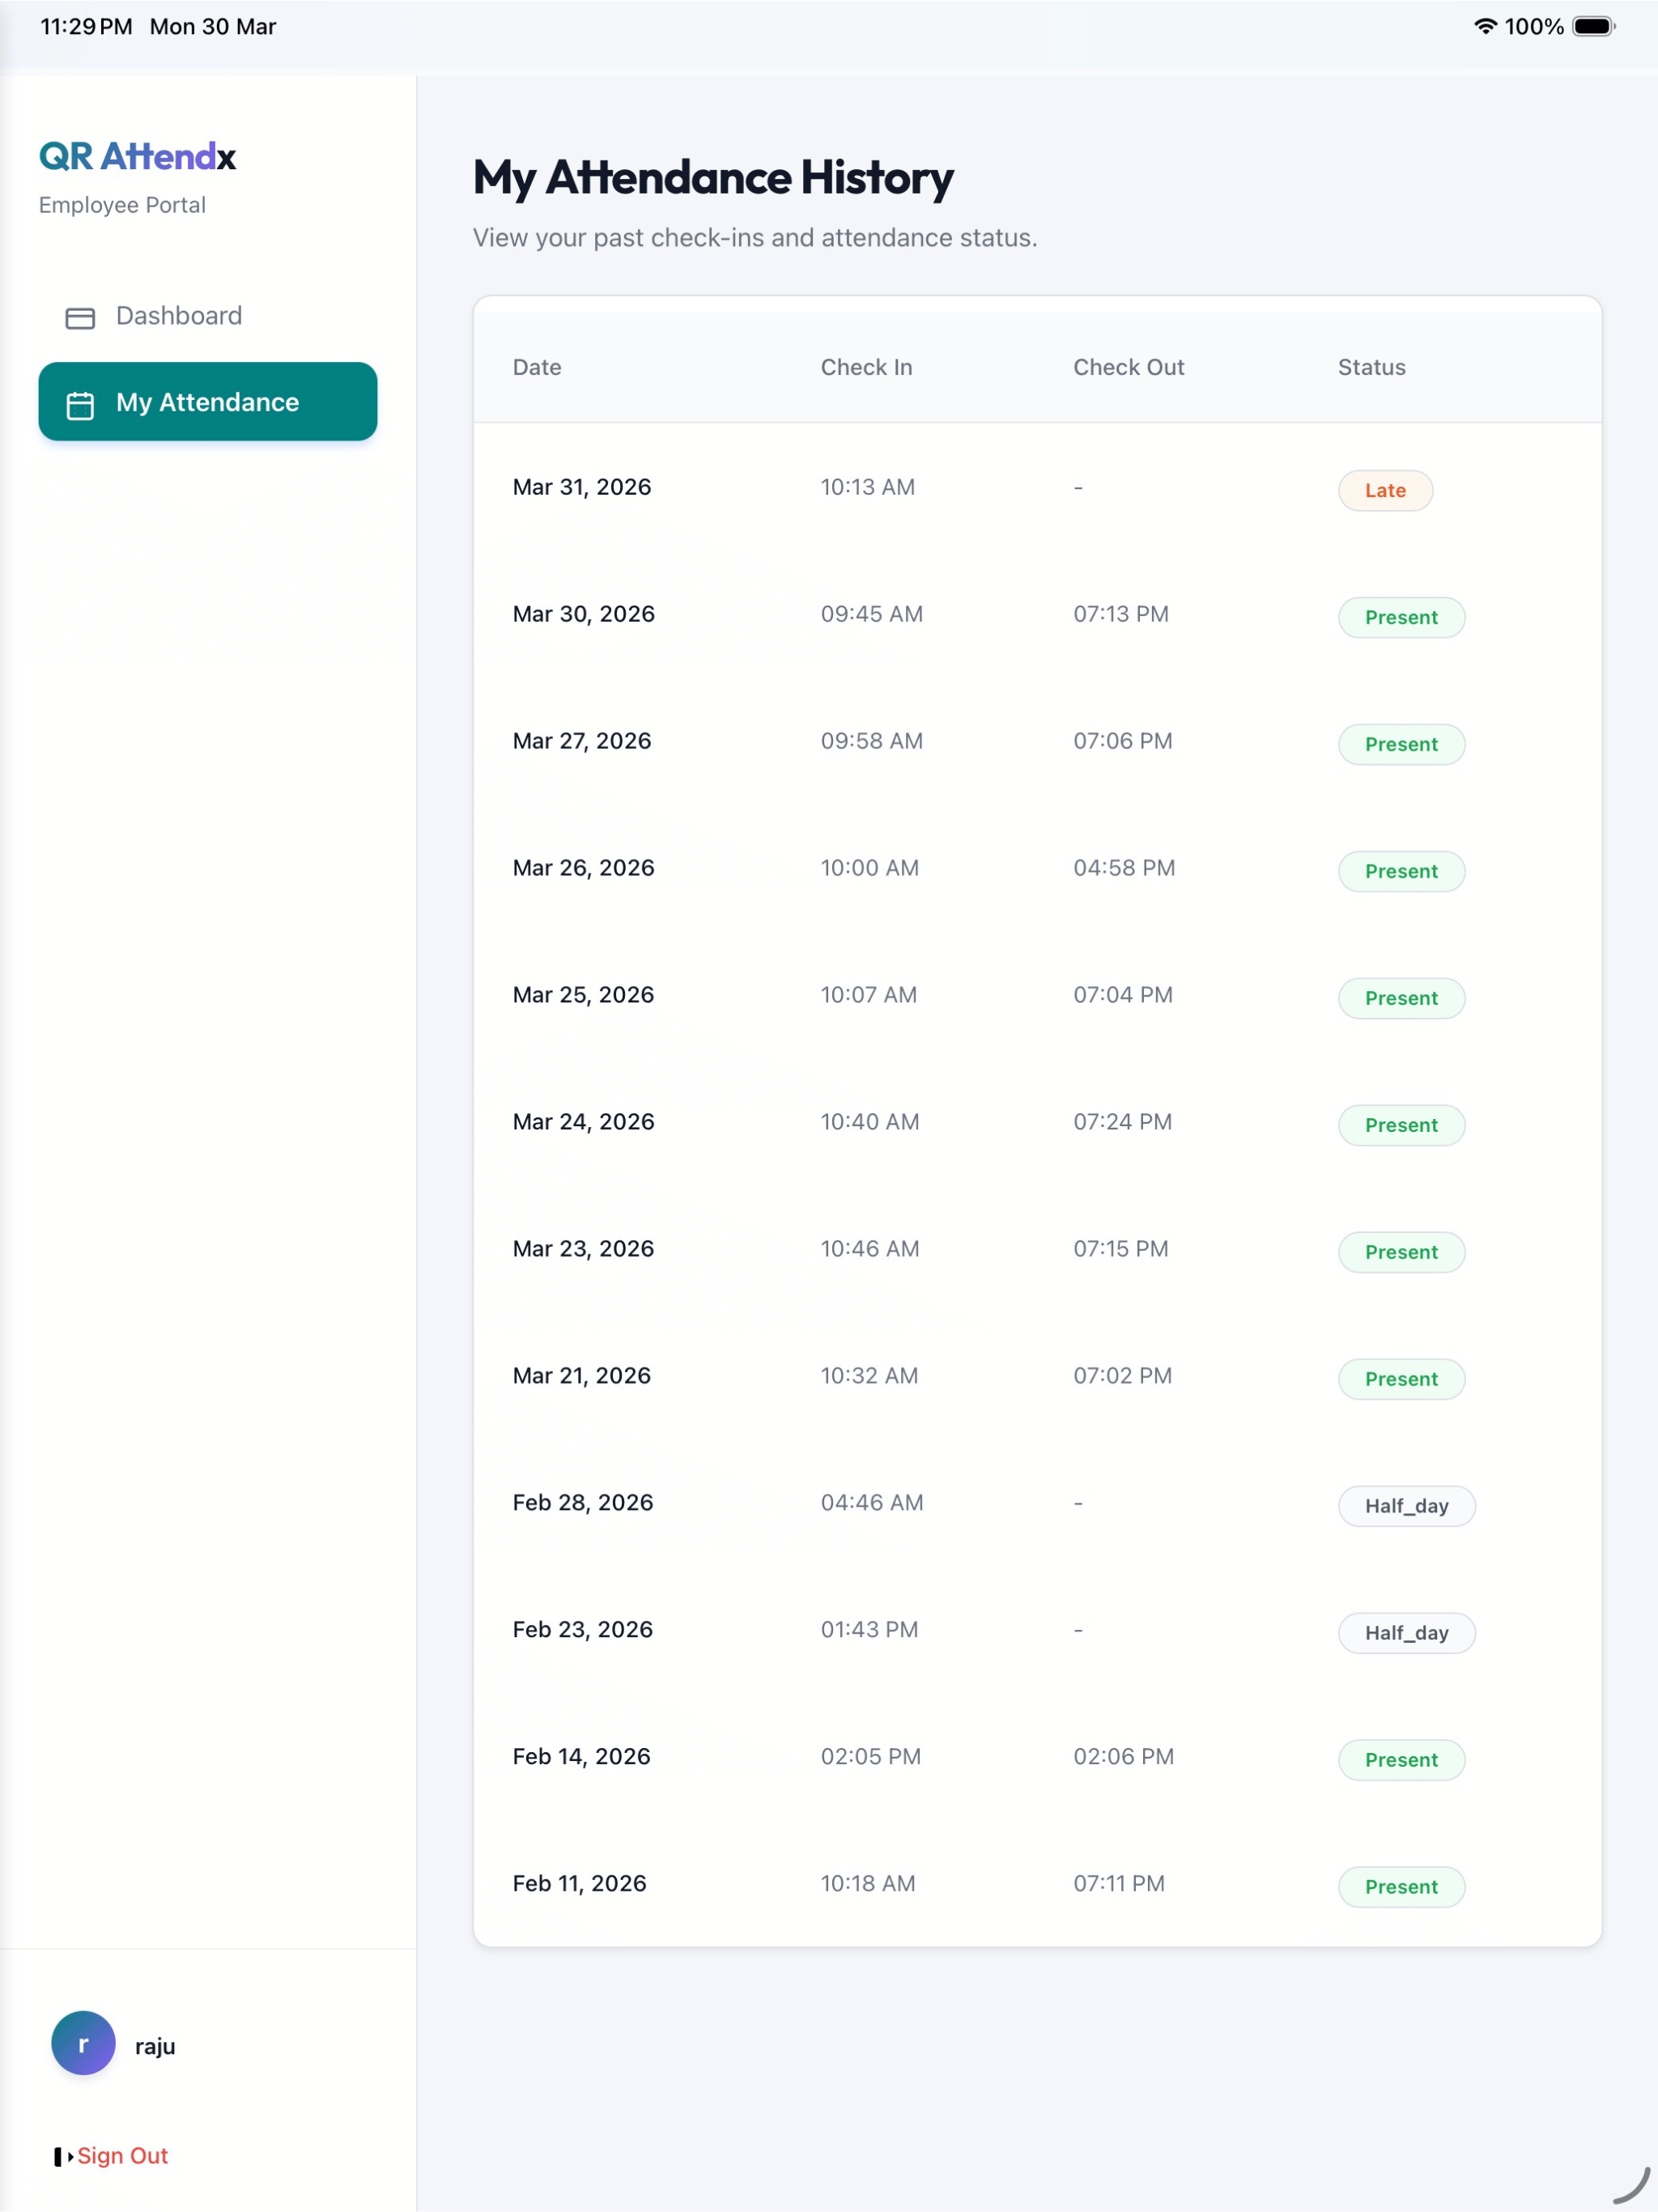
Task: Click the Sign Out door icon
Action: pos(63,2157)
